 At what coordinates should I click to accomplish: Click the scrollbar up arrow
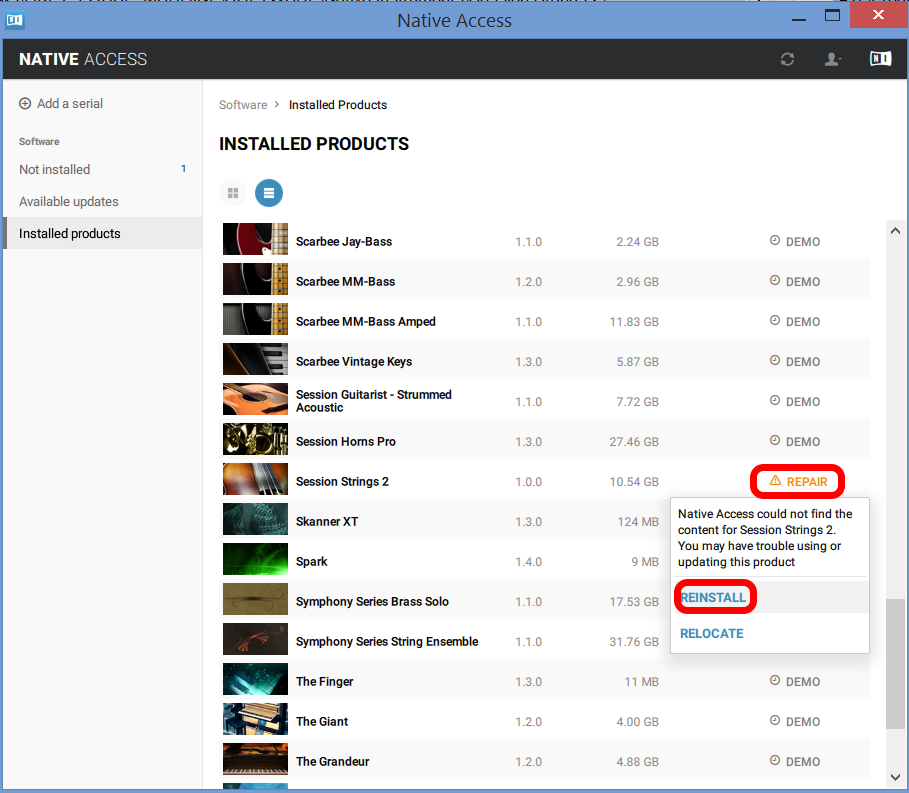tap(895, 231)
